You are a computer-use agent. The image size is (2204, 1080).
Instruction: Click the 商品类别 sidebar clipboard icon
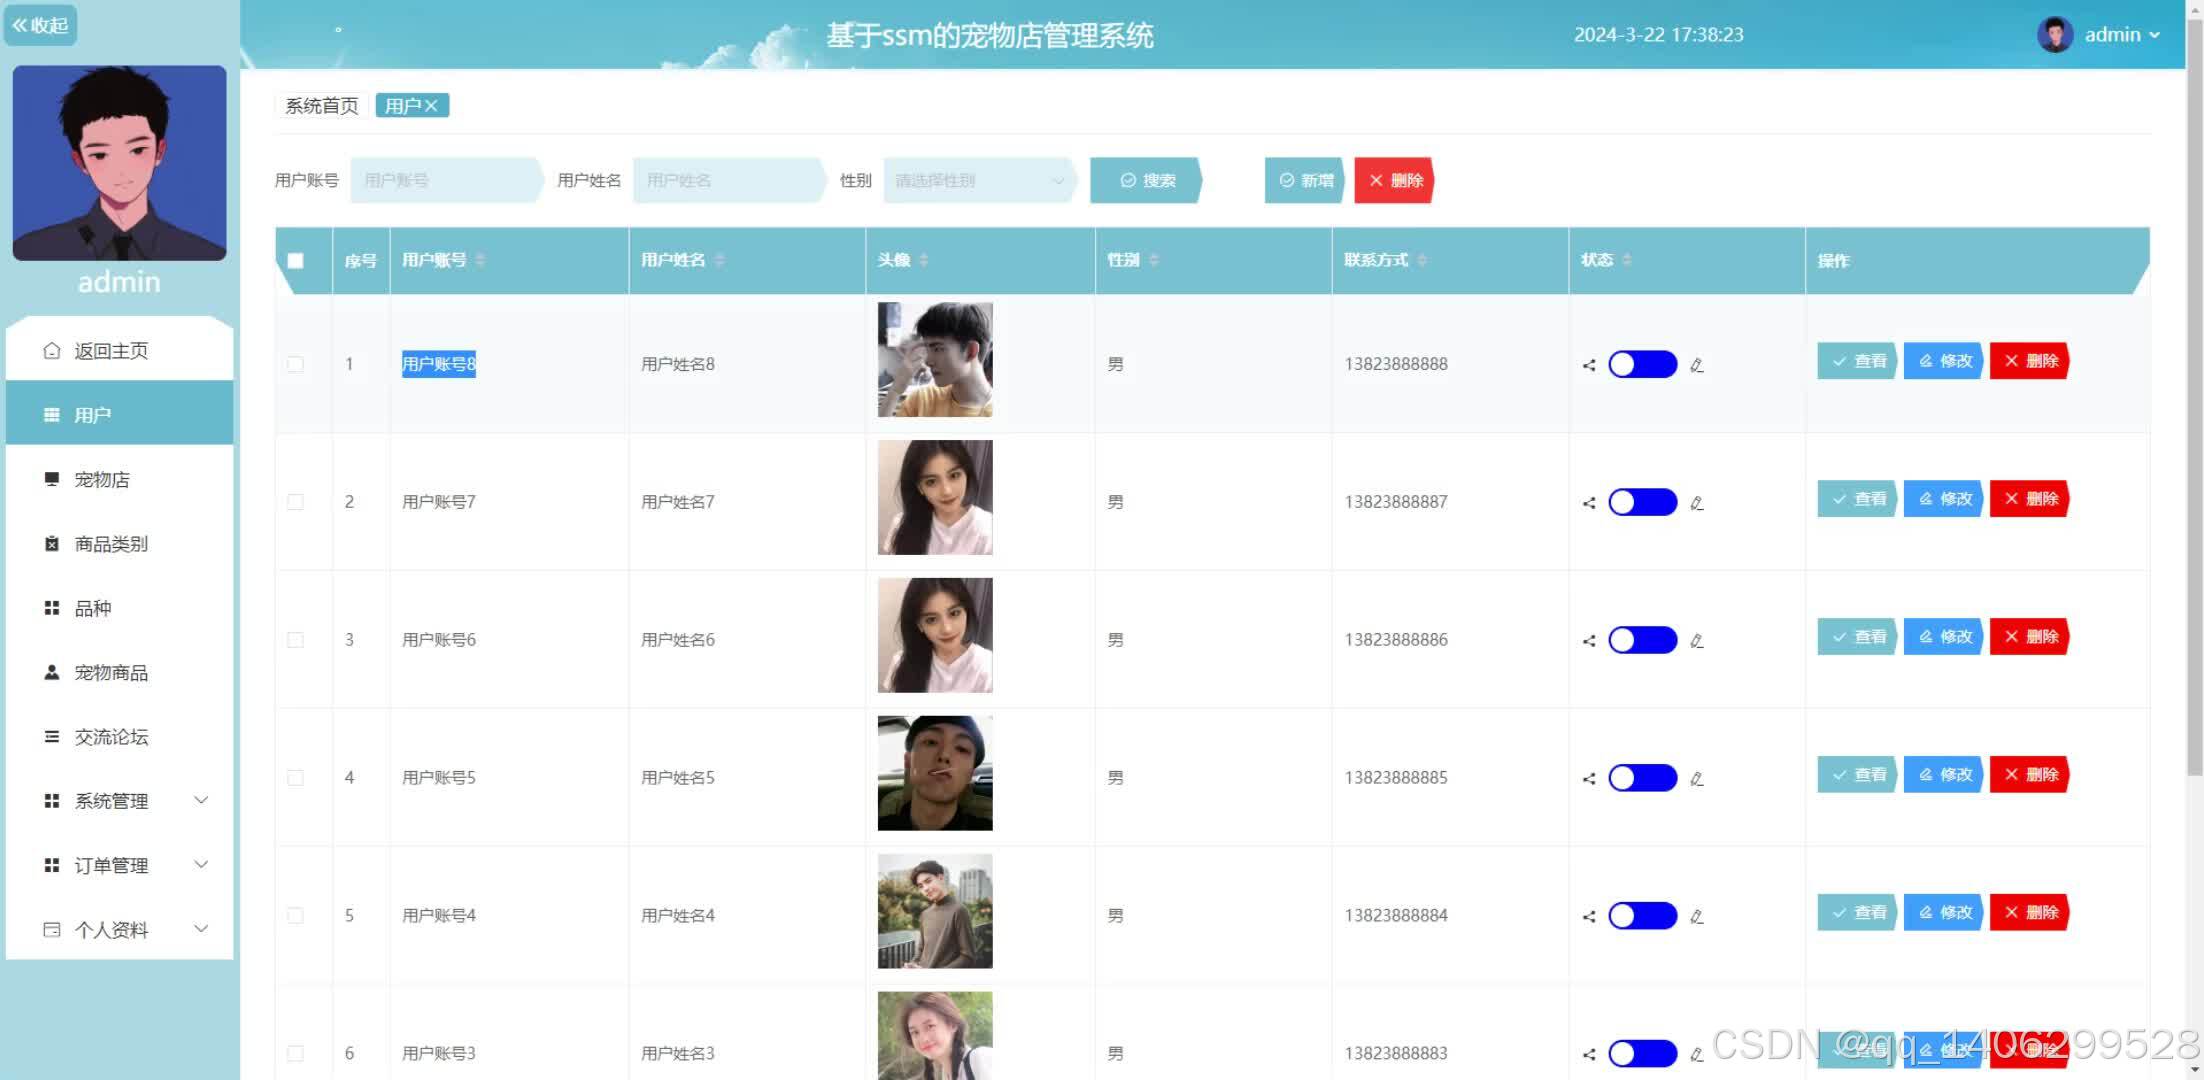(52, 544)
